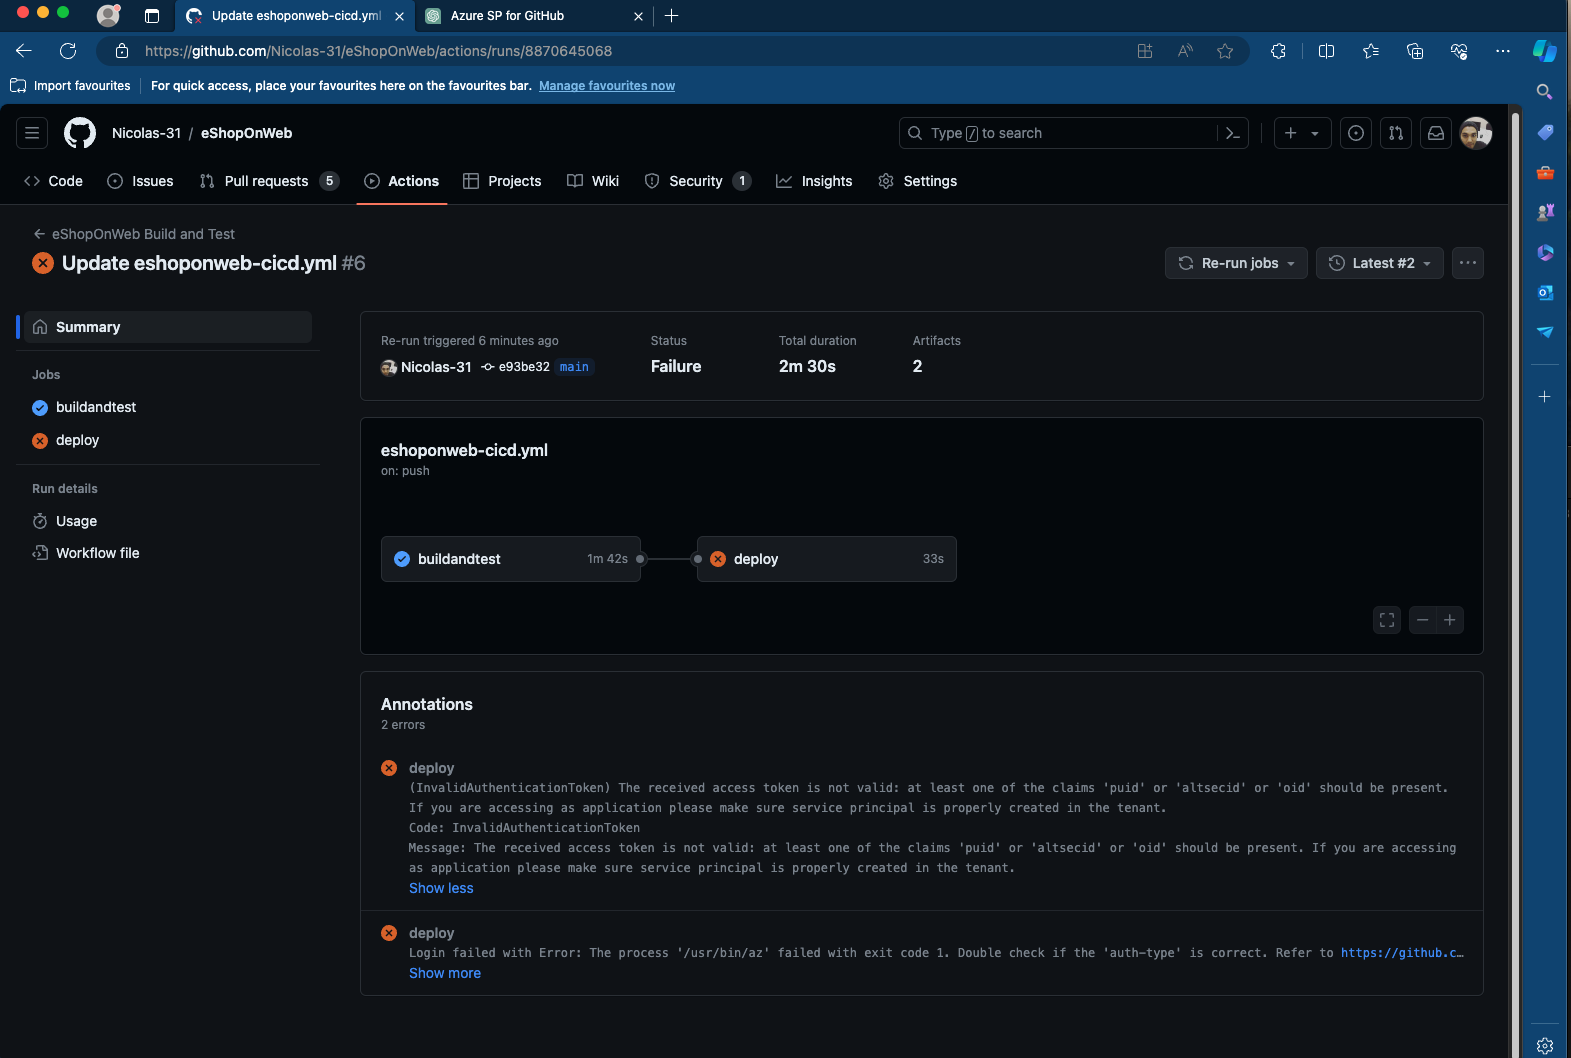The height and width of the screenshot is (1058, 1571).
Task: Click Manage favourites now link
Action: tap(607, 86)
